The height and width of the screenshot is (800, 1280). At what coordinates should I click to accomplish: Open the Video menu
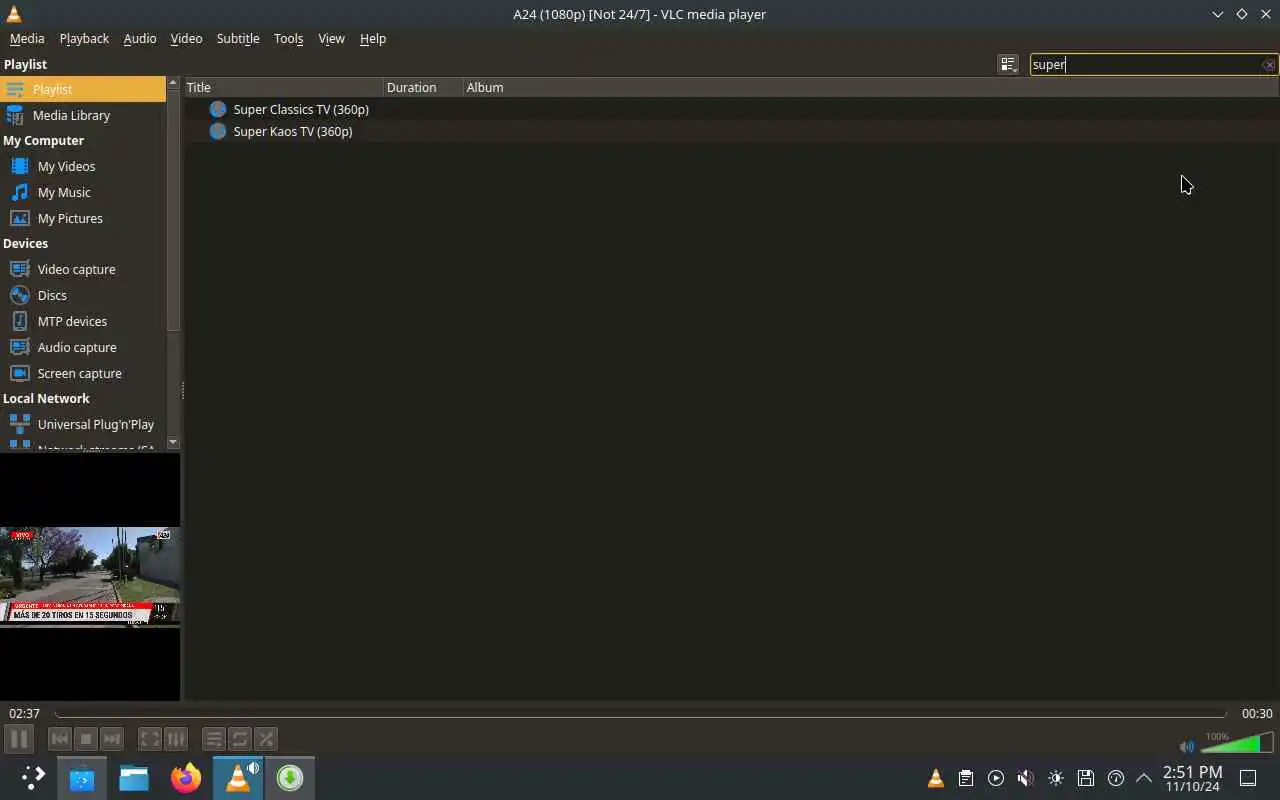click(186, 38)
